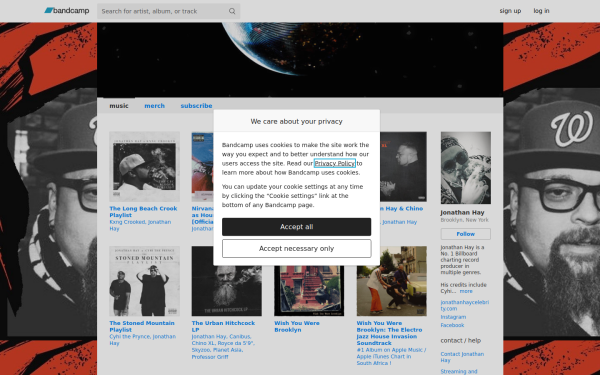The width and height of the screenshot is (600, 375).
Task: Click Jonathan Hay profile photo
Action: 466,168
